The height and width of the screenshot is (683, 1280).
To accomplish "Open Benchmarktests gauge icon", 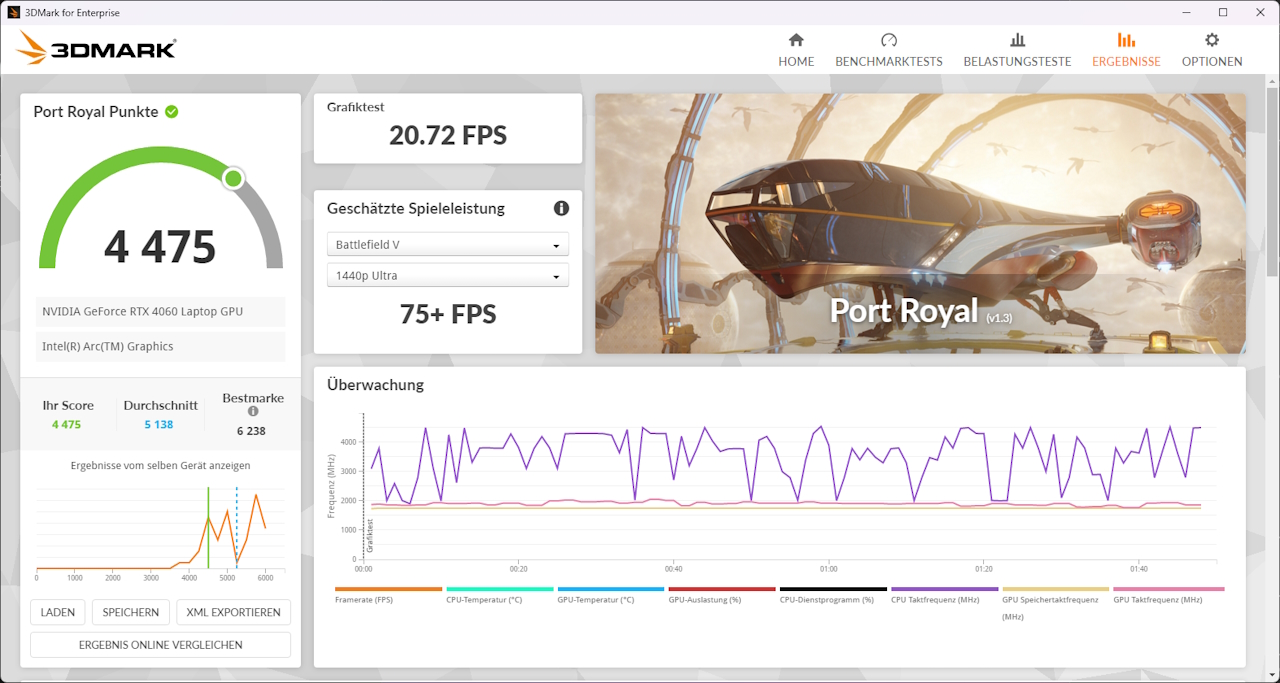I will pos(888,40).
